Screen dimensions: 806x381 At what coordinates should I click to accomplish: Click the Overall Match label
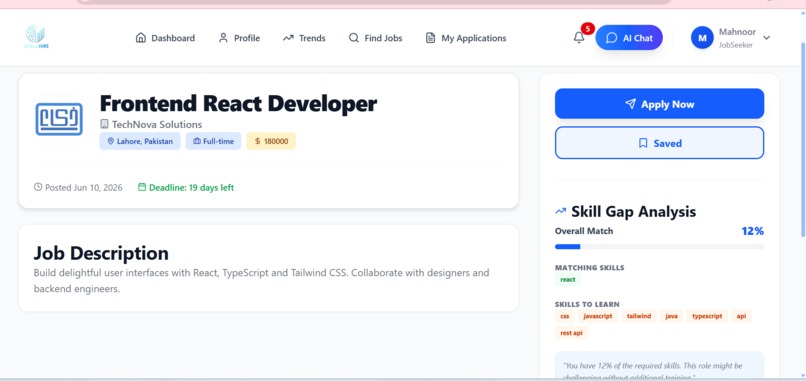click(584, 231)
